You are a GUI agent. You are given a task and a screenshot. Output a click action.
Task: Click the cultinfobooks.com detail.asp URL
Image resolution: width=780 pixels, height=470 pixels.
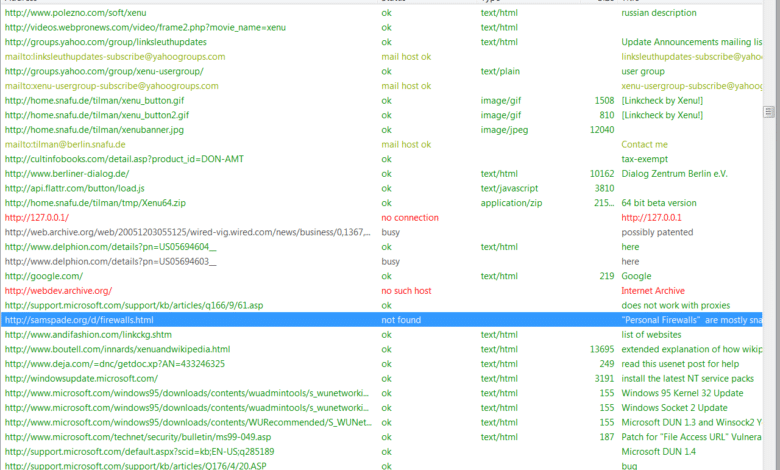[124, 159]
